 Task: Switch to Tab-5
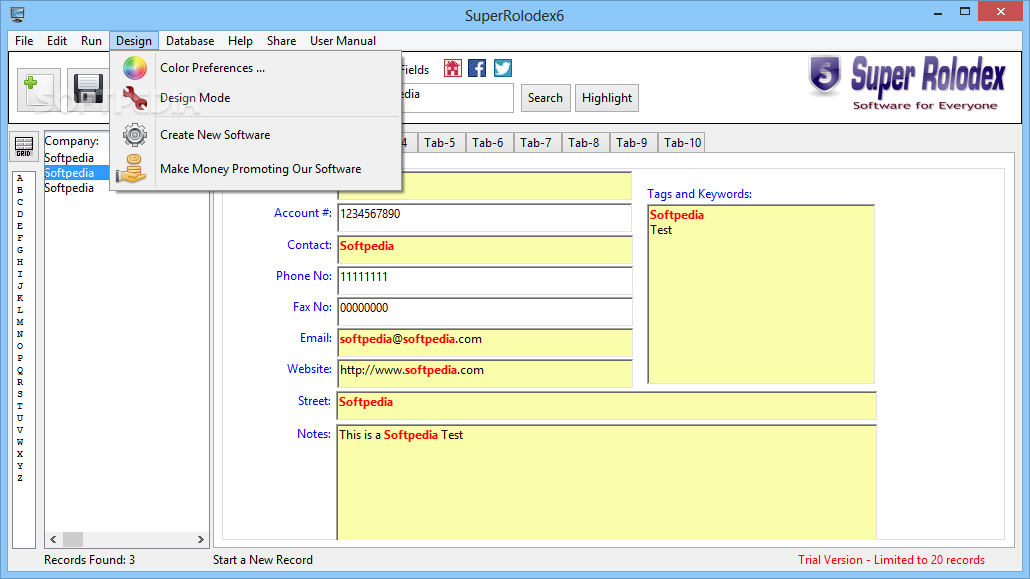click(x=440, y=143)
